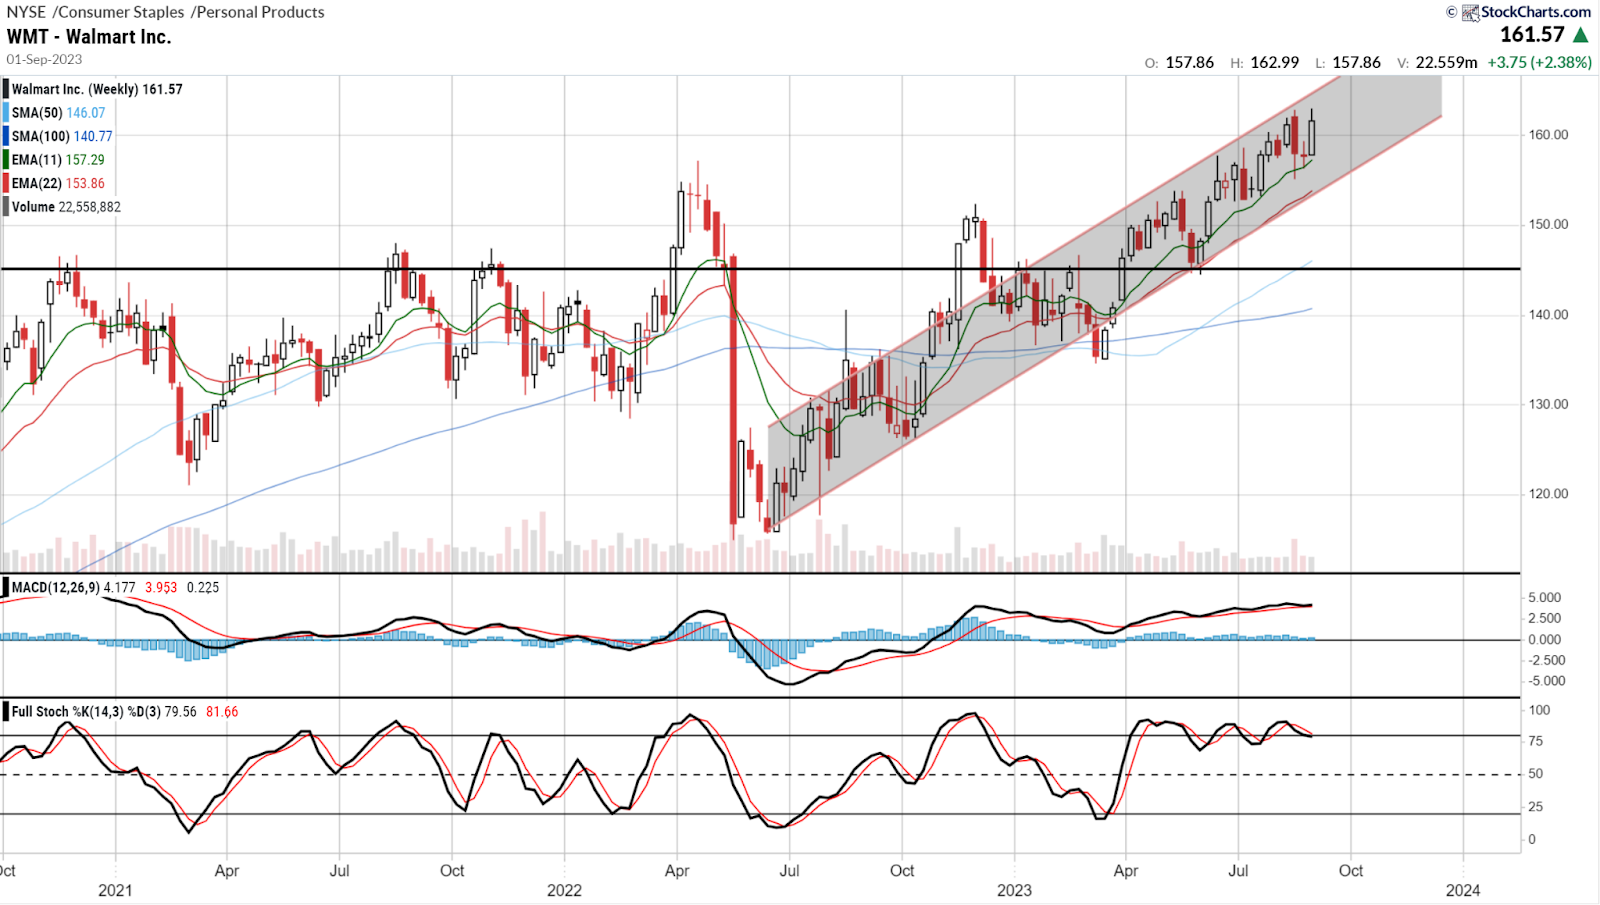
Task: Click the 130.00 price axis label
Action: click(1548, 405)
